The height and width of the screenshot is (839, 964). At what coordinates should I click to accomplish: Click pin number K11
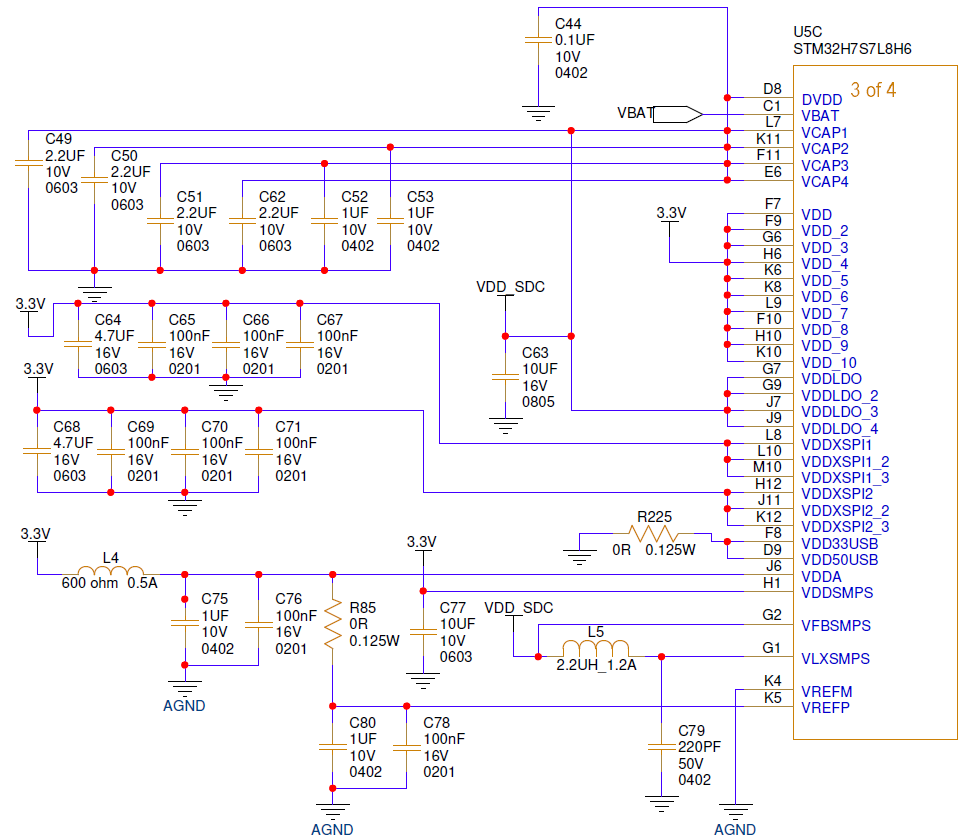(768, 139)
